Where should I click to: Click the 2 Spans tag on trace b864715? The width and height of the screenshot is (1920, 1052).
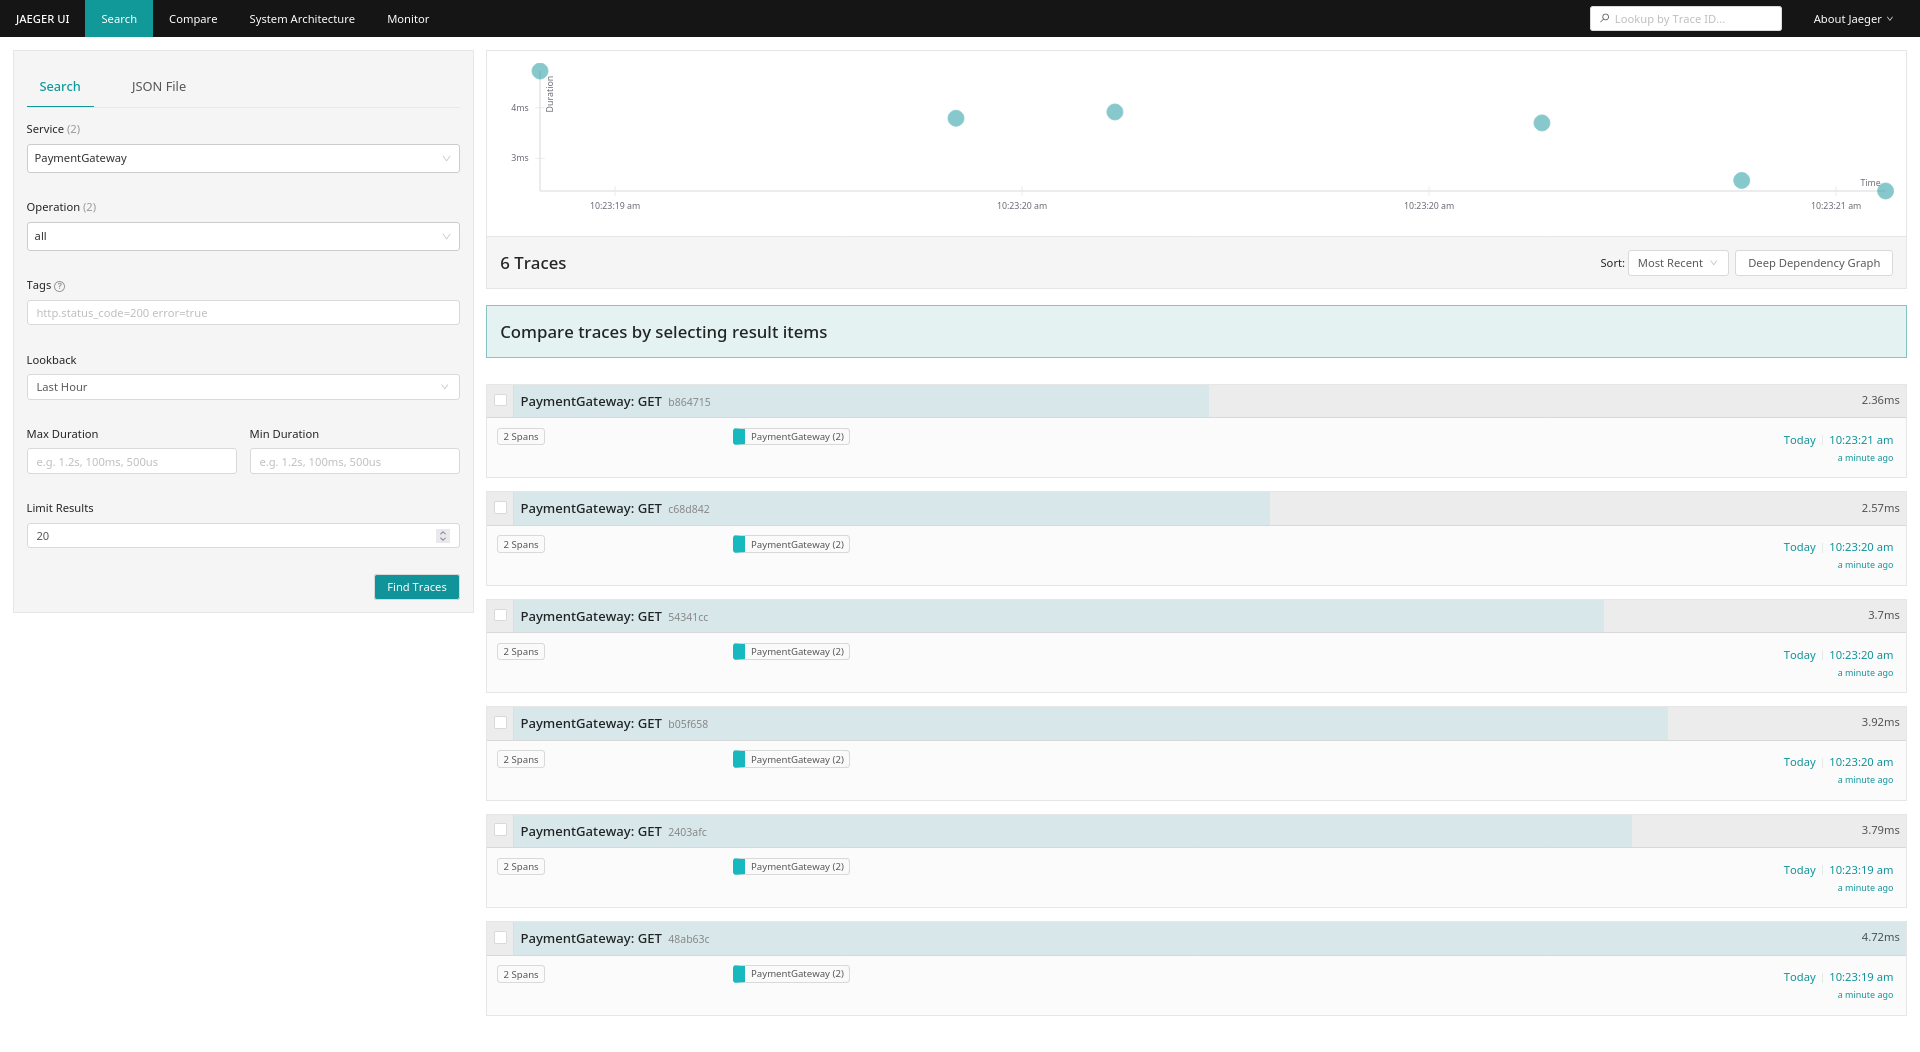pyautogui.click(x=521, y=437)
